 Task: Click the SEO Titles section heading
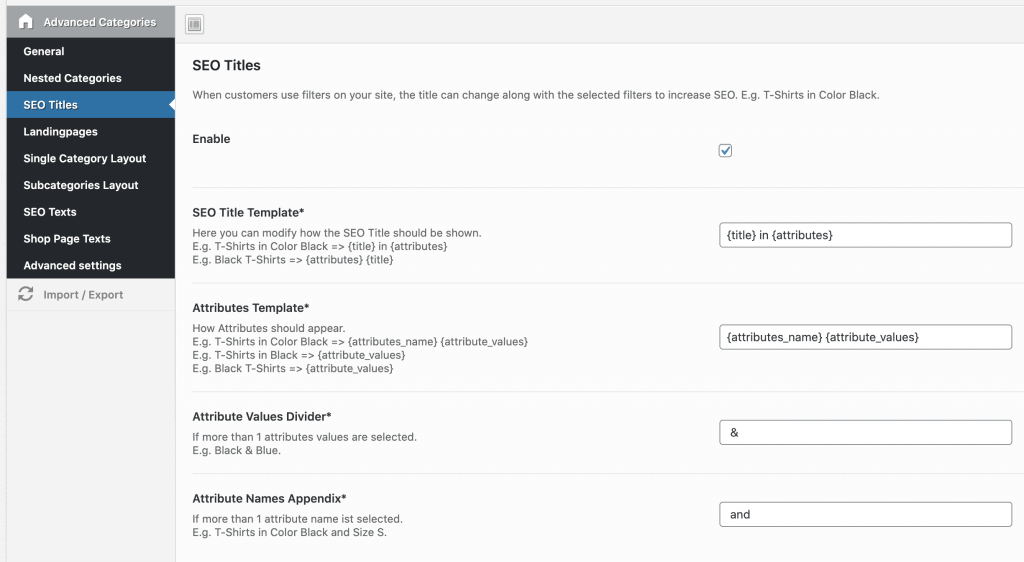[x=226, y=66]
